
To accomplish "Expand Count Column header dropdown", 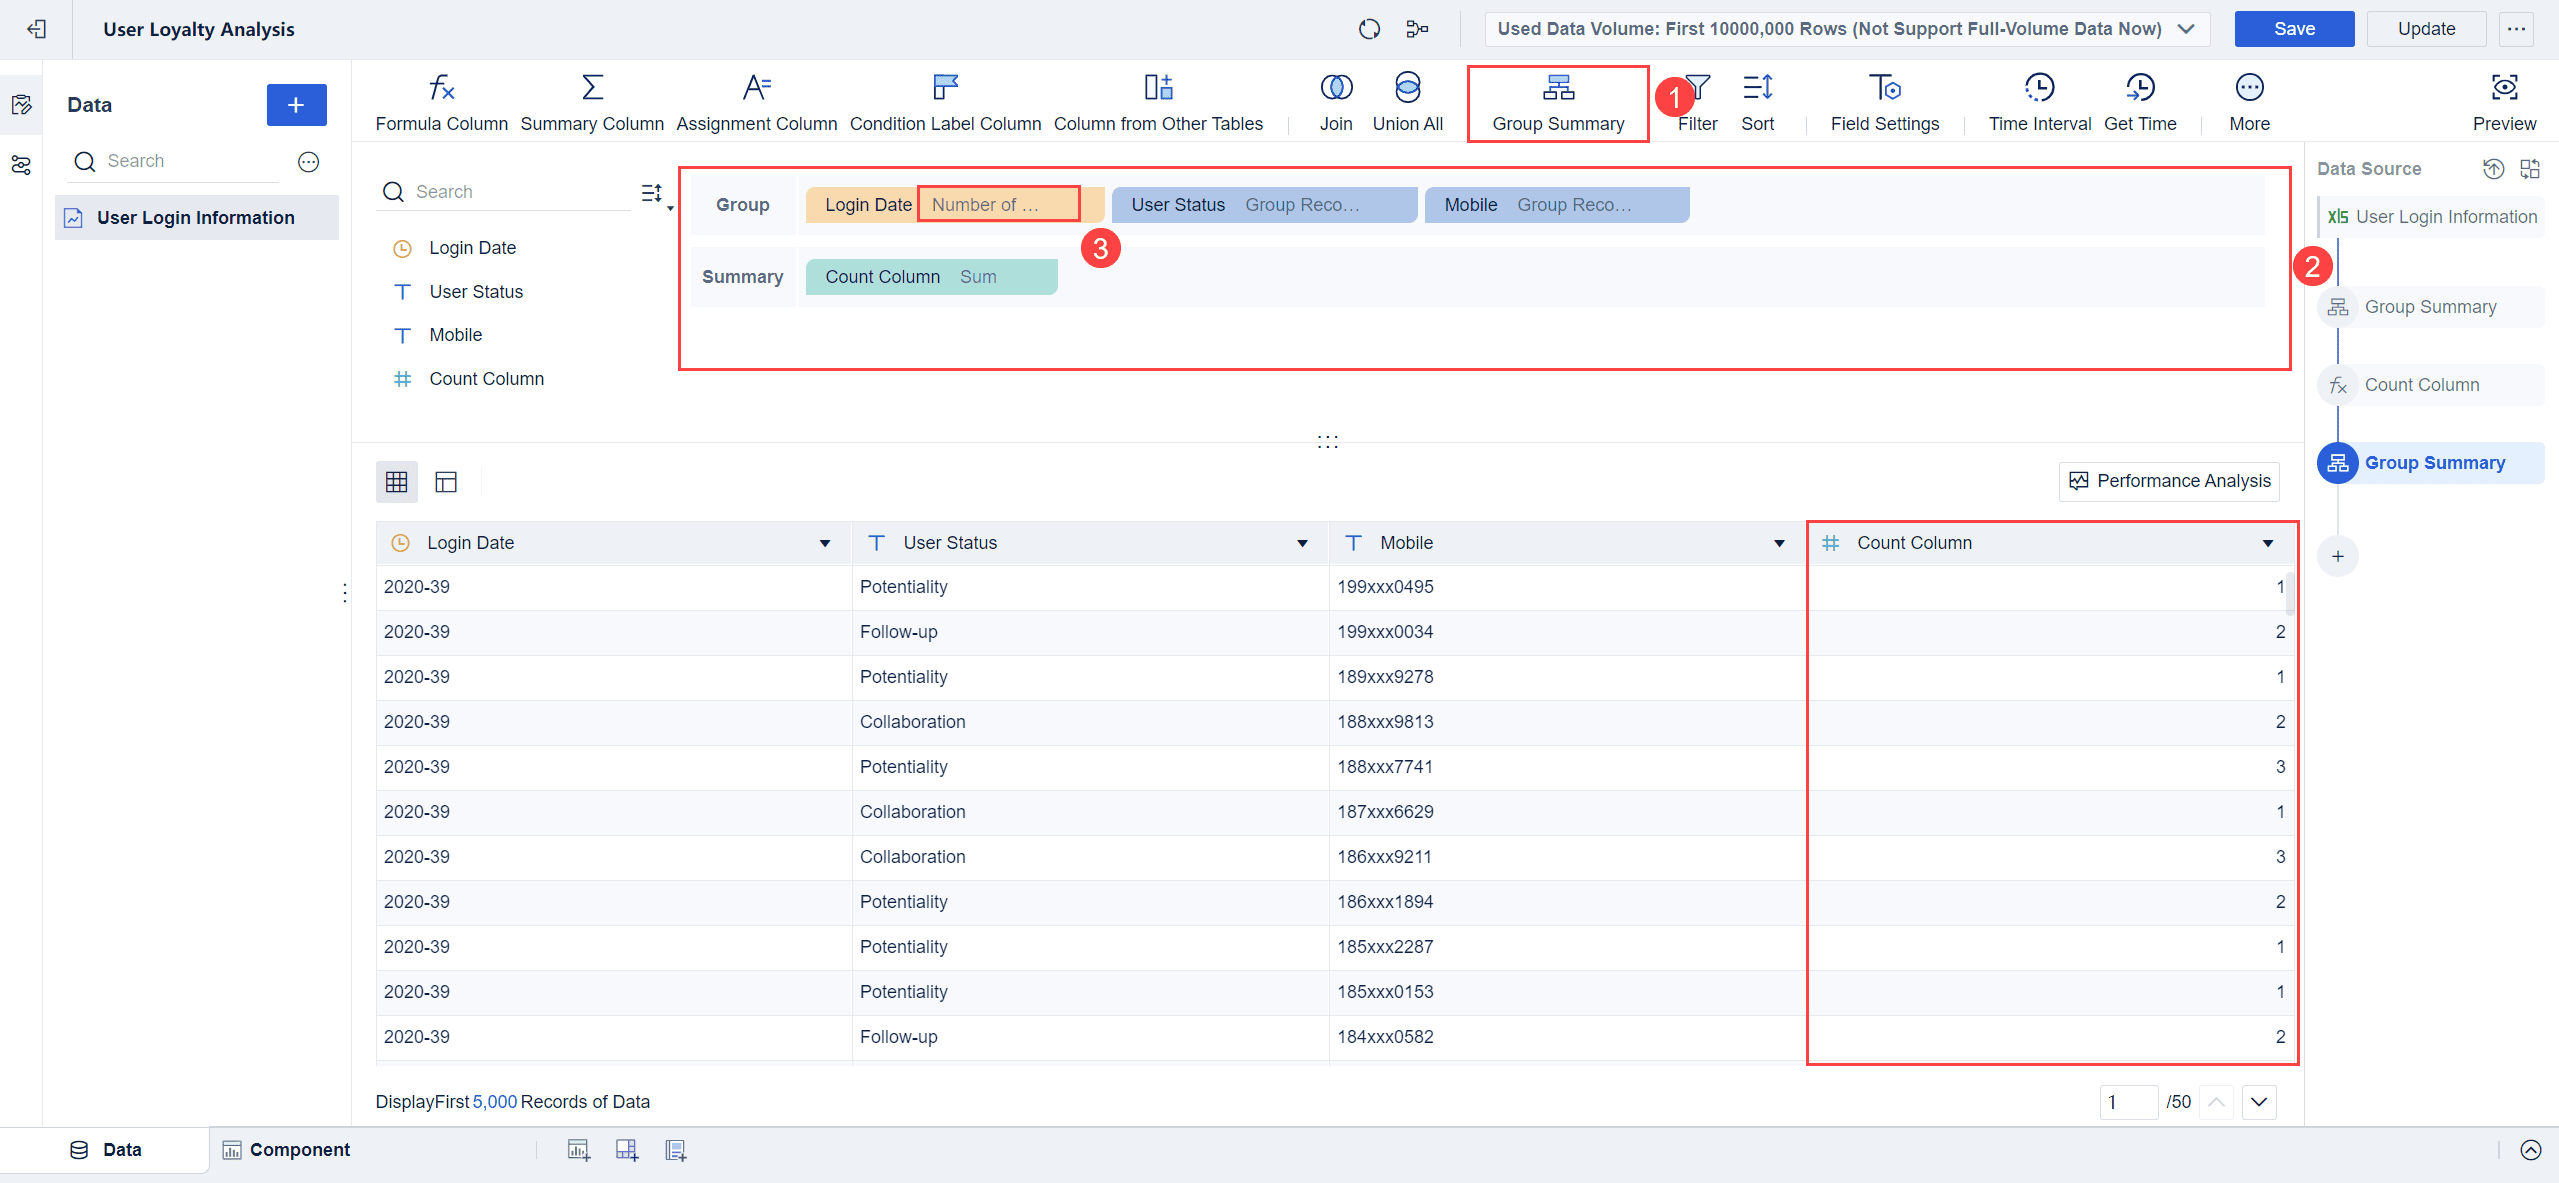I will click(x=2268, y=543).
